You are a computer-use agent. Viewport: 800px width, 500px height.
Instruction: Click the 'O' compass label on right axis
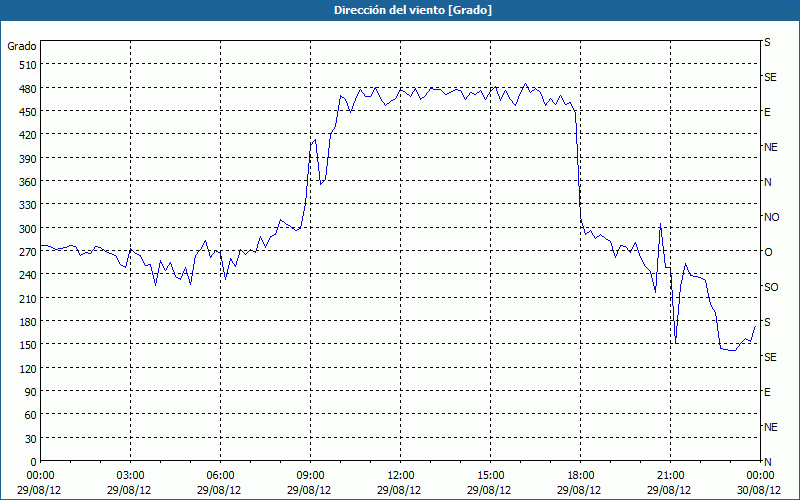768,252
